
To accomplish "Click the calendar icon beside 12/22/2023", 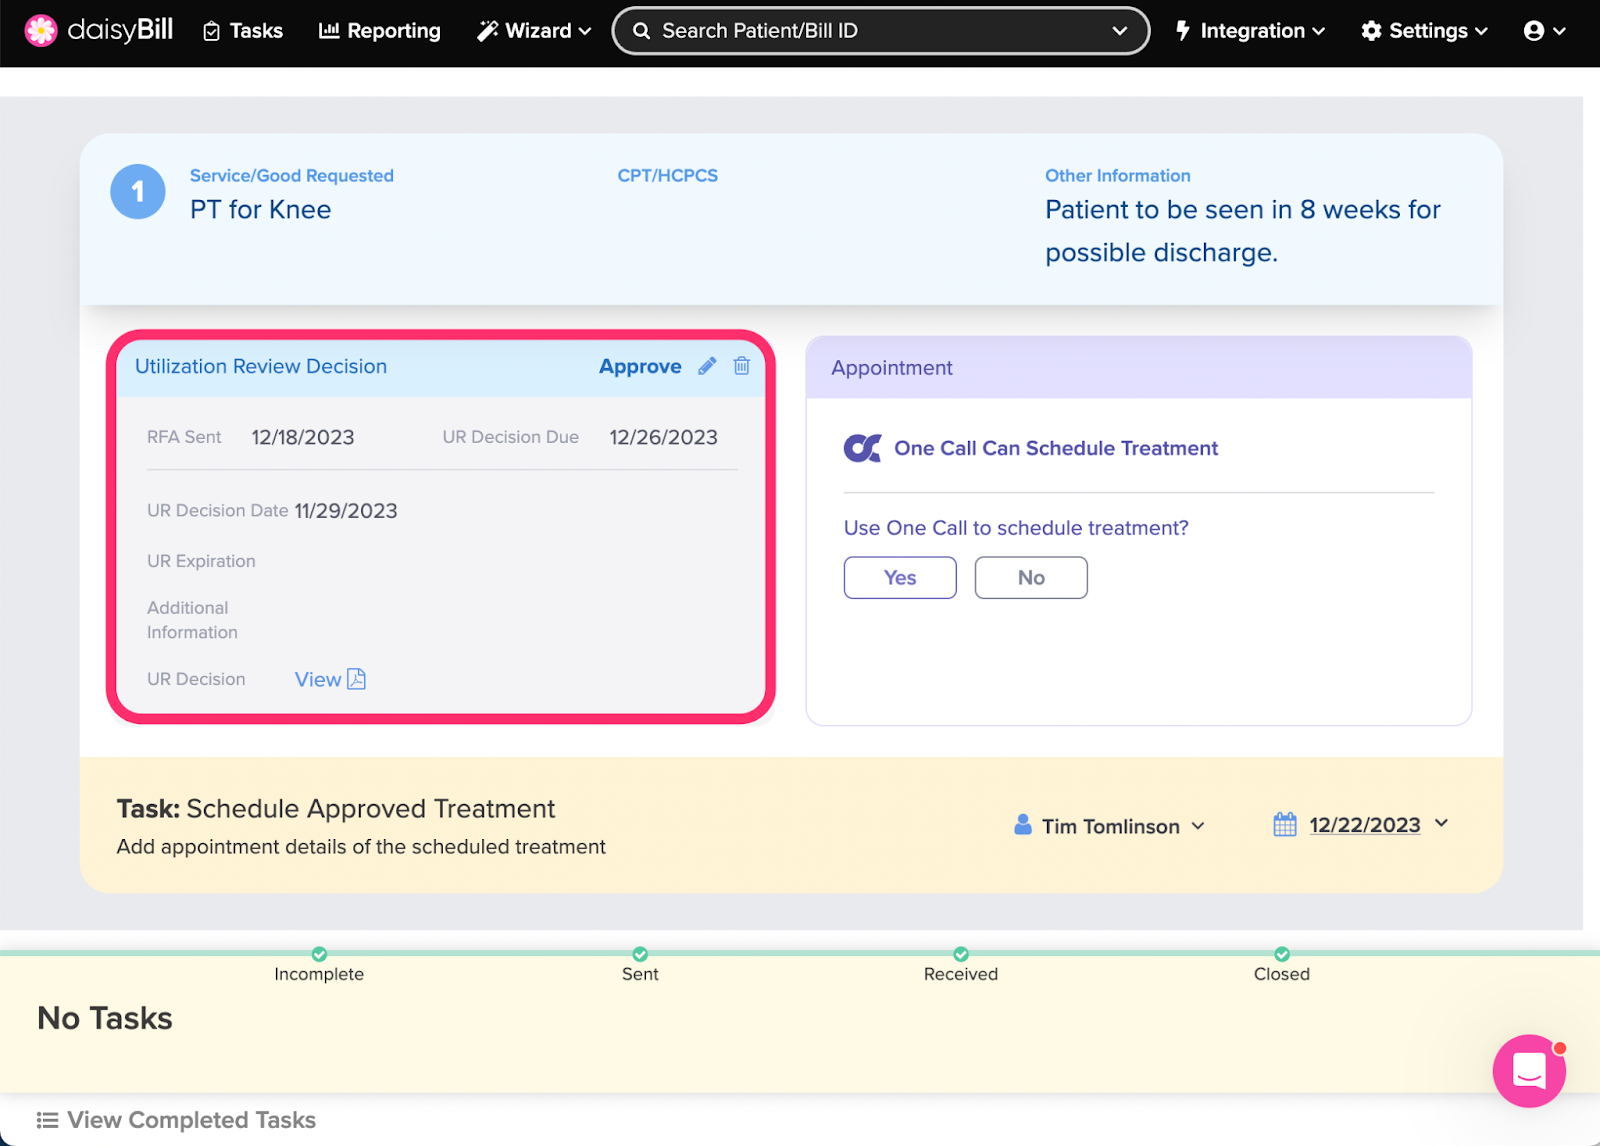I will (1284, 825).
